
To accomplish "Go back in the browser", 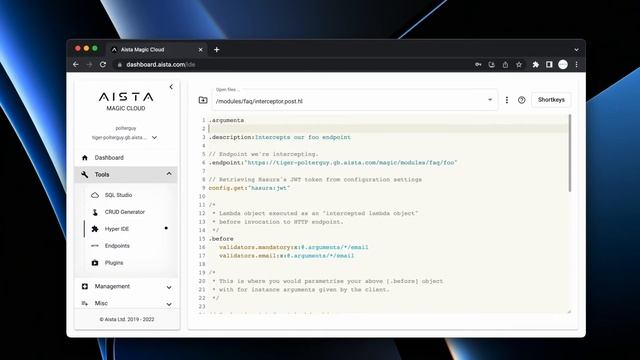I will coord(76,64).
